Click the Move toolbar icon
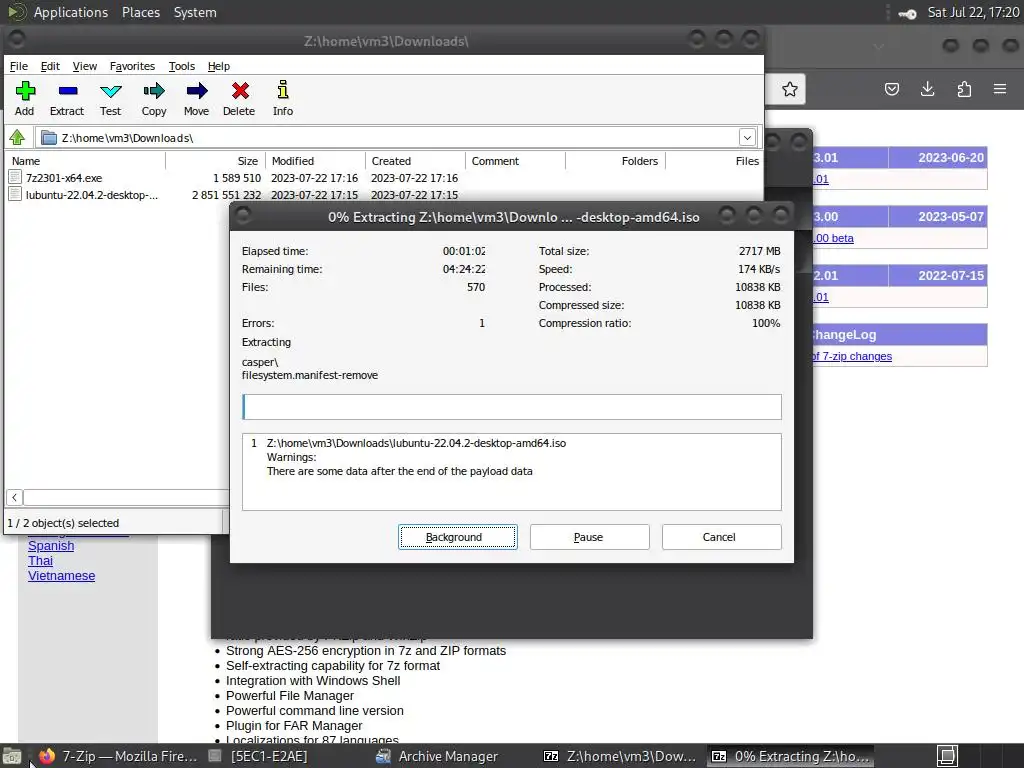This screenshot has width=1024, height=768. click(x=197, y=98)
